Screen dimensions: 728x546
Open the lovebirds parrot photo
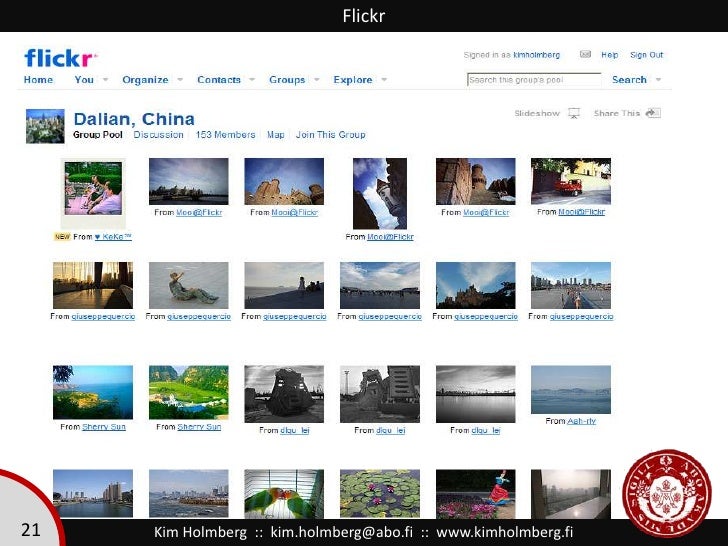[x=284, y=494]
